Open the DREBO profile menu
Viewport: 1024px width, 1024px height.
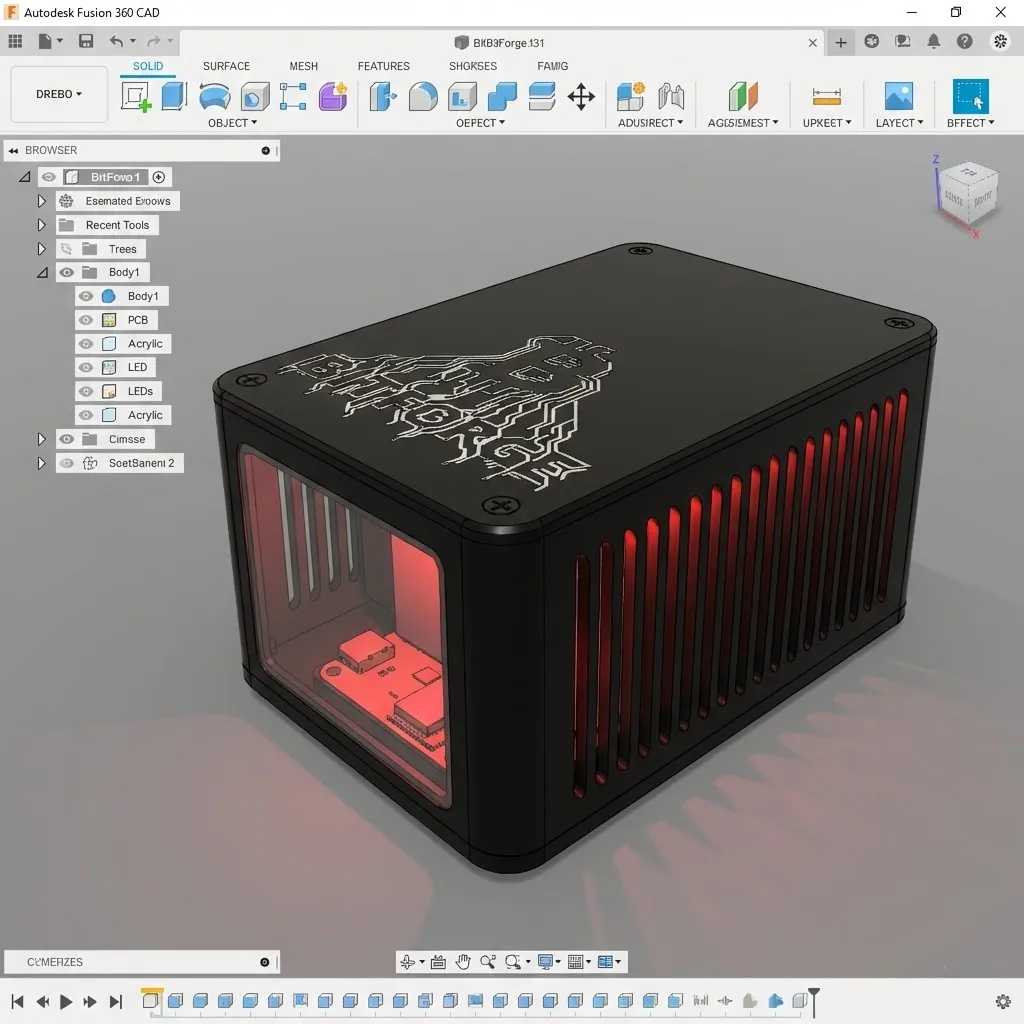[x=57, y=93]
